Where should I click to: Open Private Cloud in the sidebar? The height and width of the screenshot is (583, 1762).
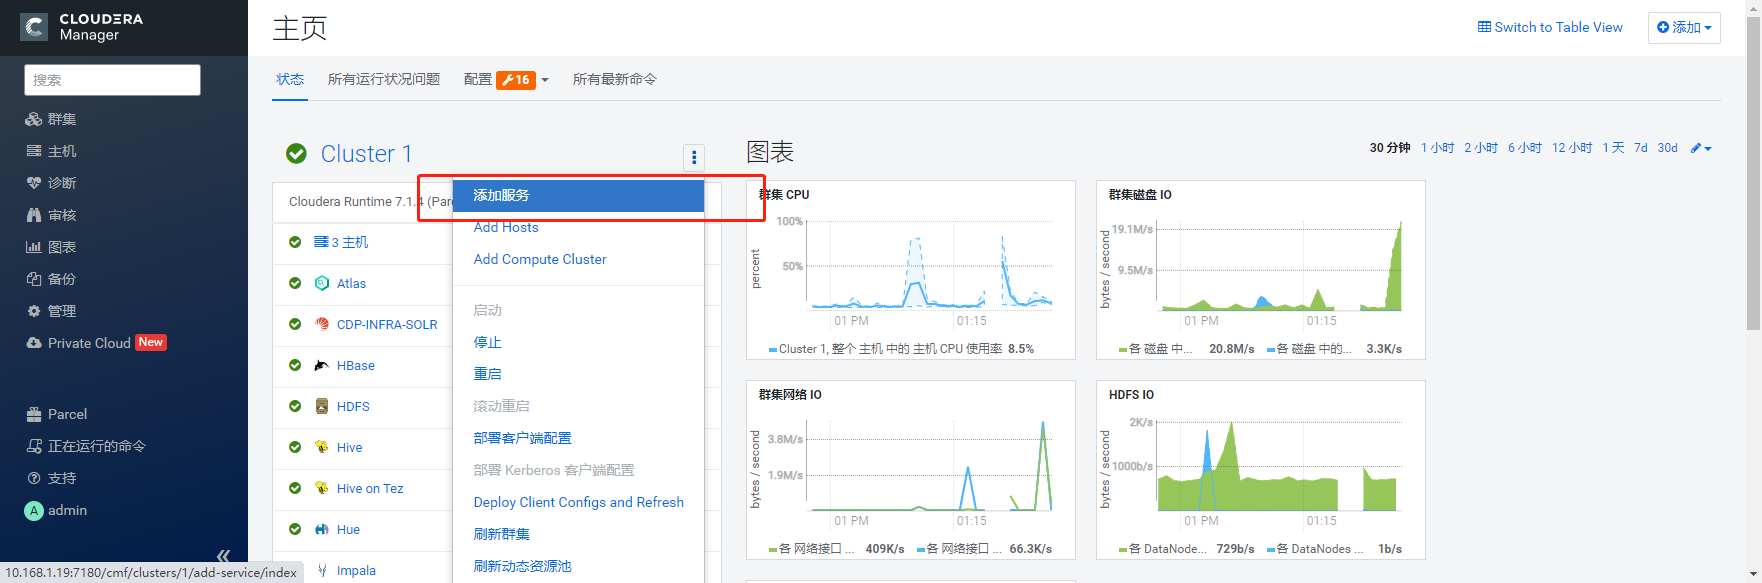[x=96, y=343]
